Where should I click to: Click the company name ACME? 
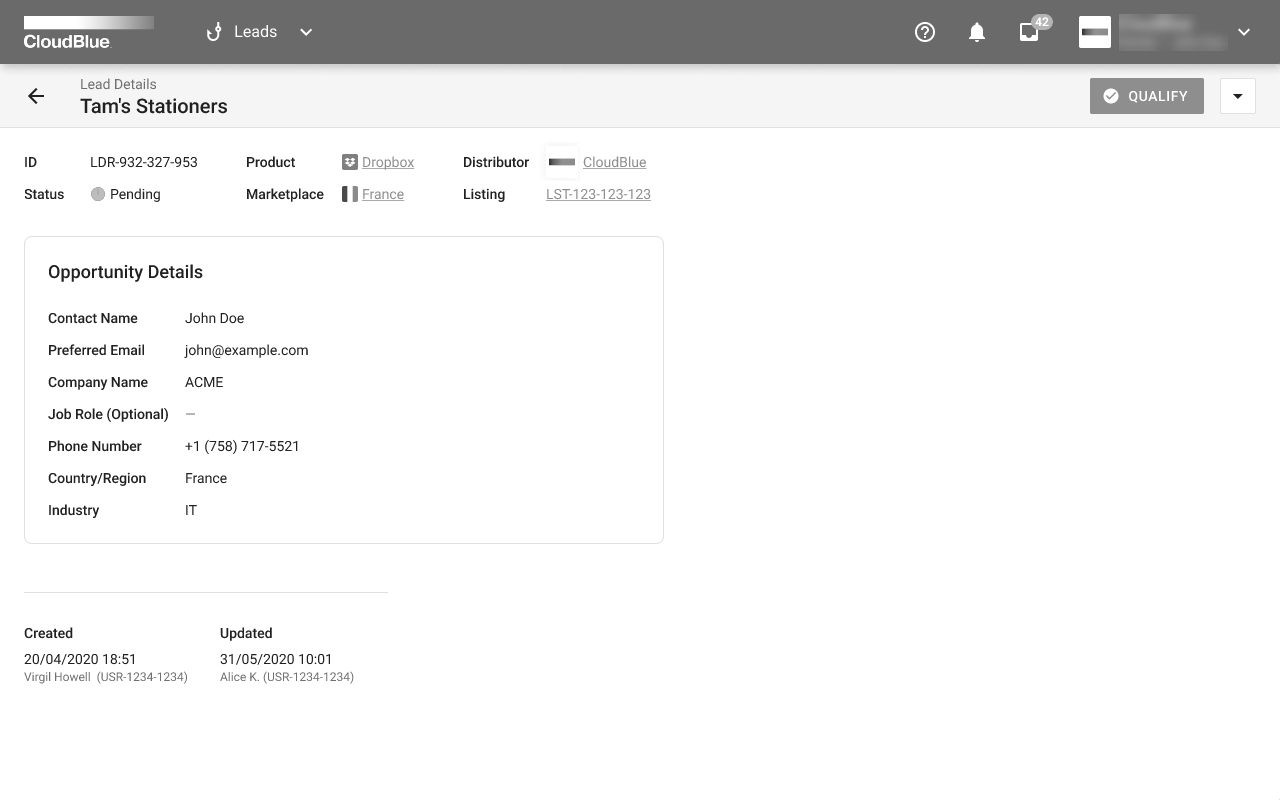[204, 382]
